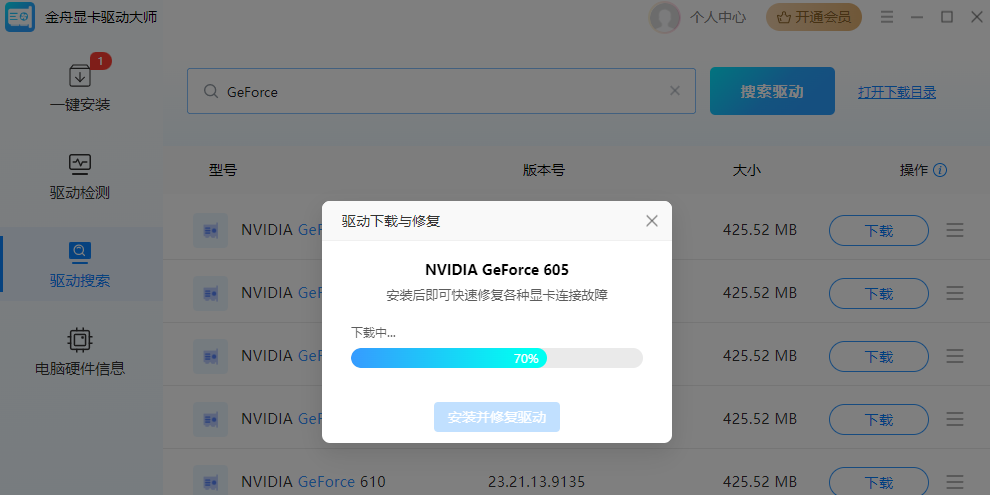
Task: Click the 1 badge on 一键安装
Action: [x=100, y=61]
